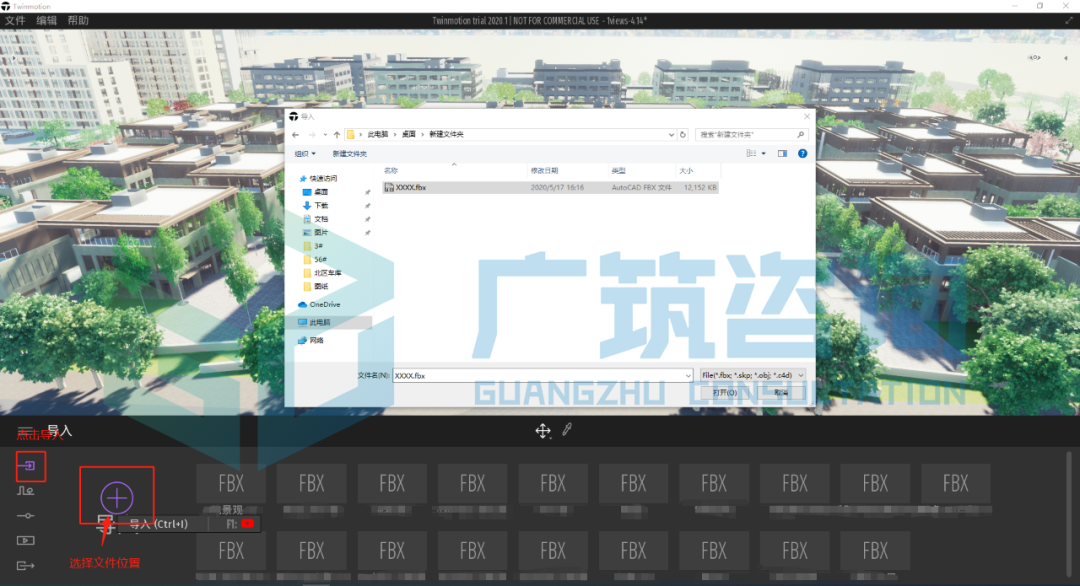Click the magnifier icon in the search box
This screenshot has height=586, width=1080.
[800, 134]
